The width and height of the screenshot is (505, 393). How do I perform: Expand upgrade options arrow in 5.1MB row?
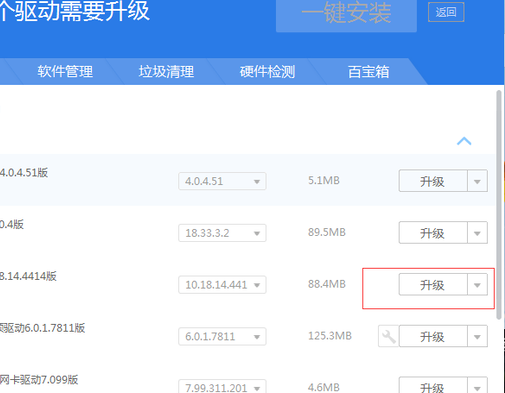[477, 181]
